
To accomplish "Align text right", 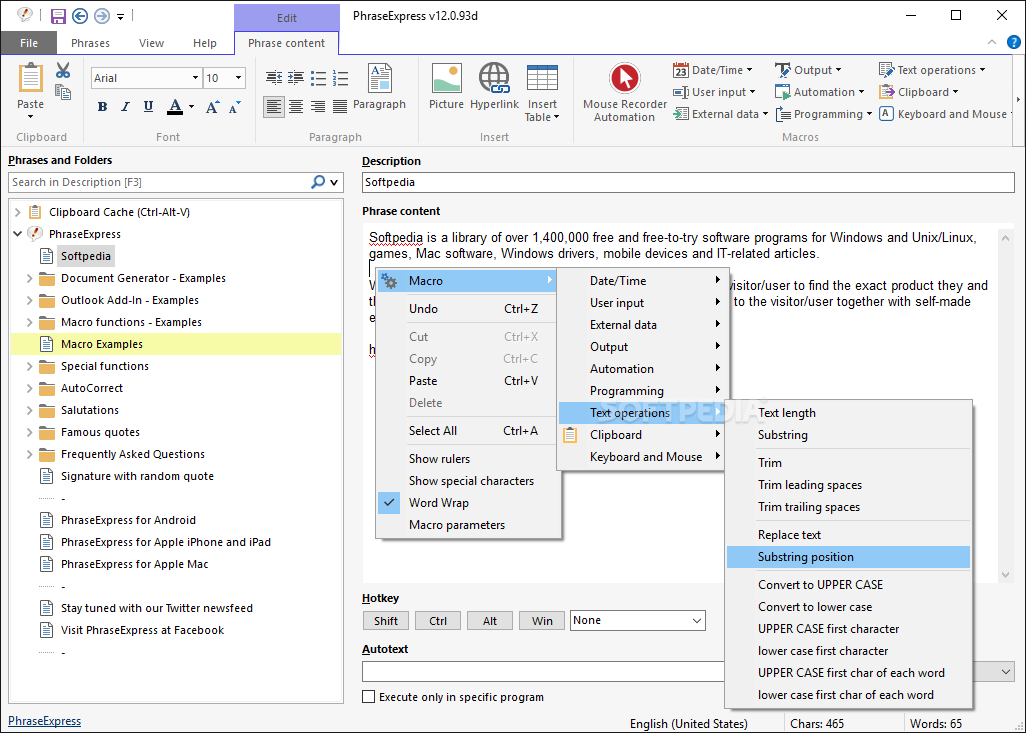I will 318,106.
